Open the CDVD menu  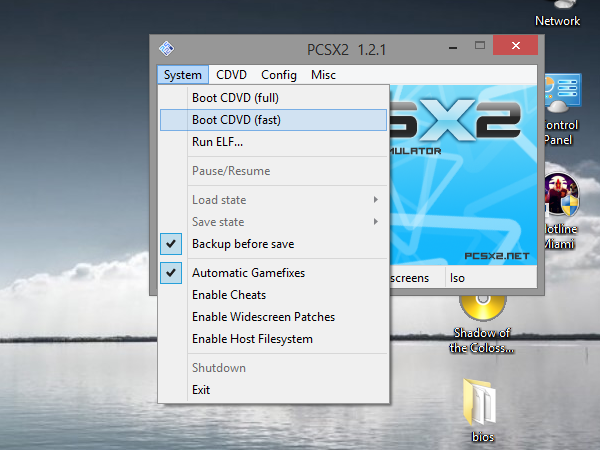coord(231,75)
